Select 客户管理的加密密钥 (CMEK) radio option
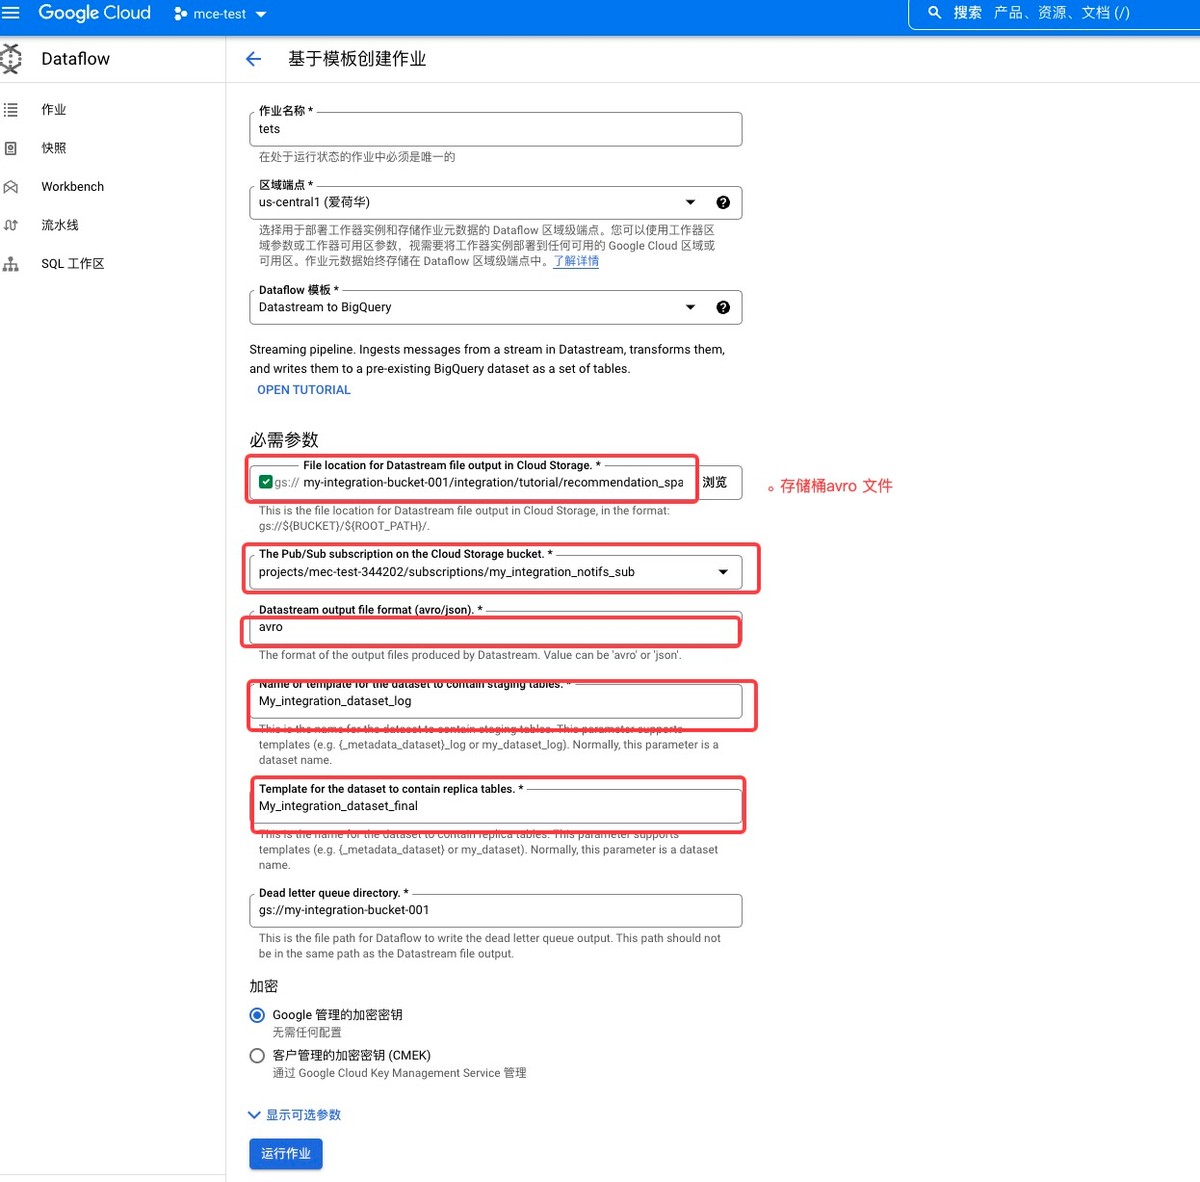 click(257, 1056)
